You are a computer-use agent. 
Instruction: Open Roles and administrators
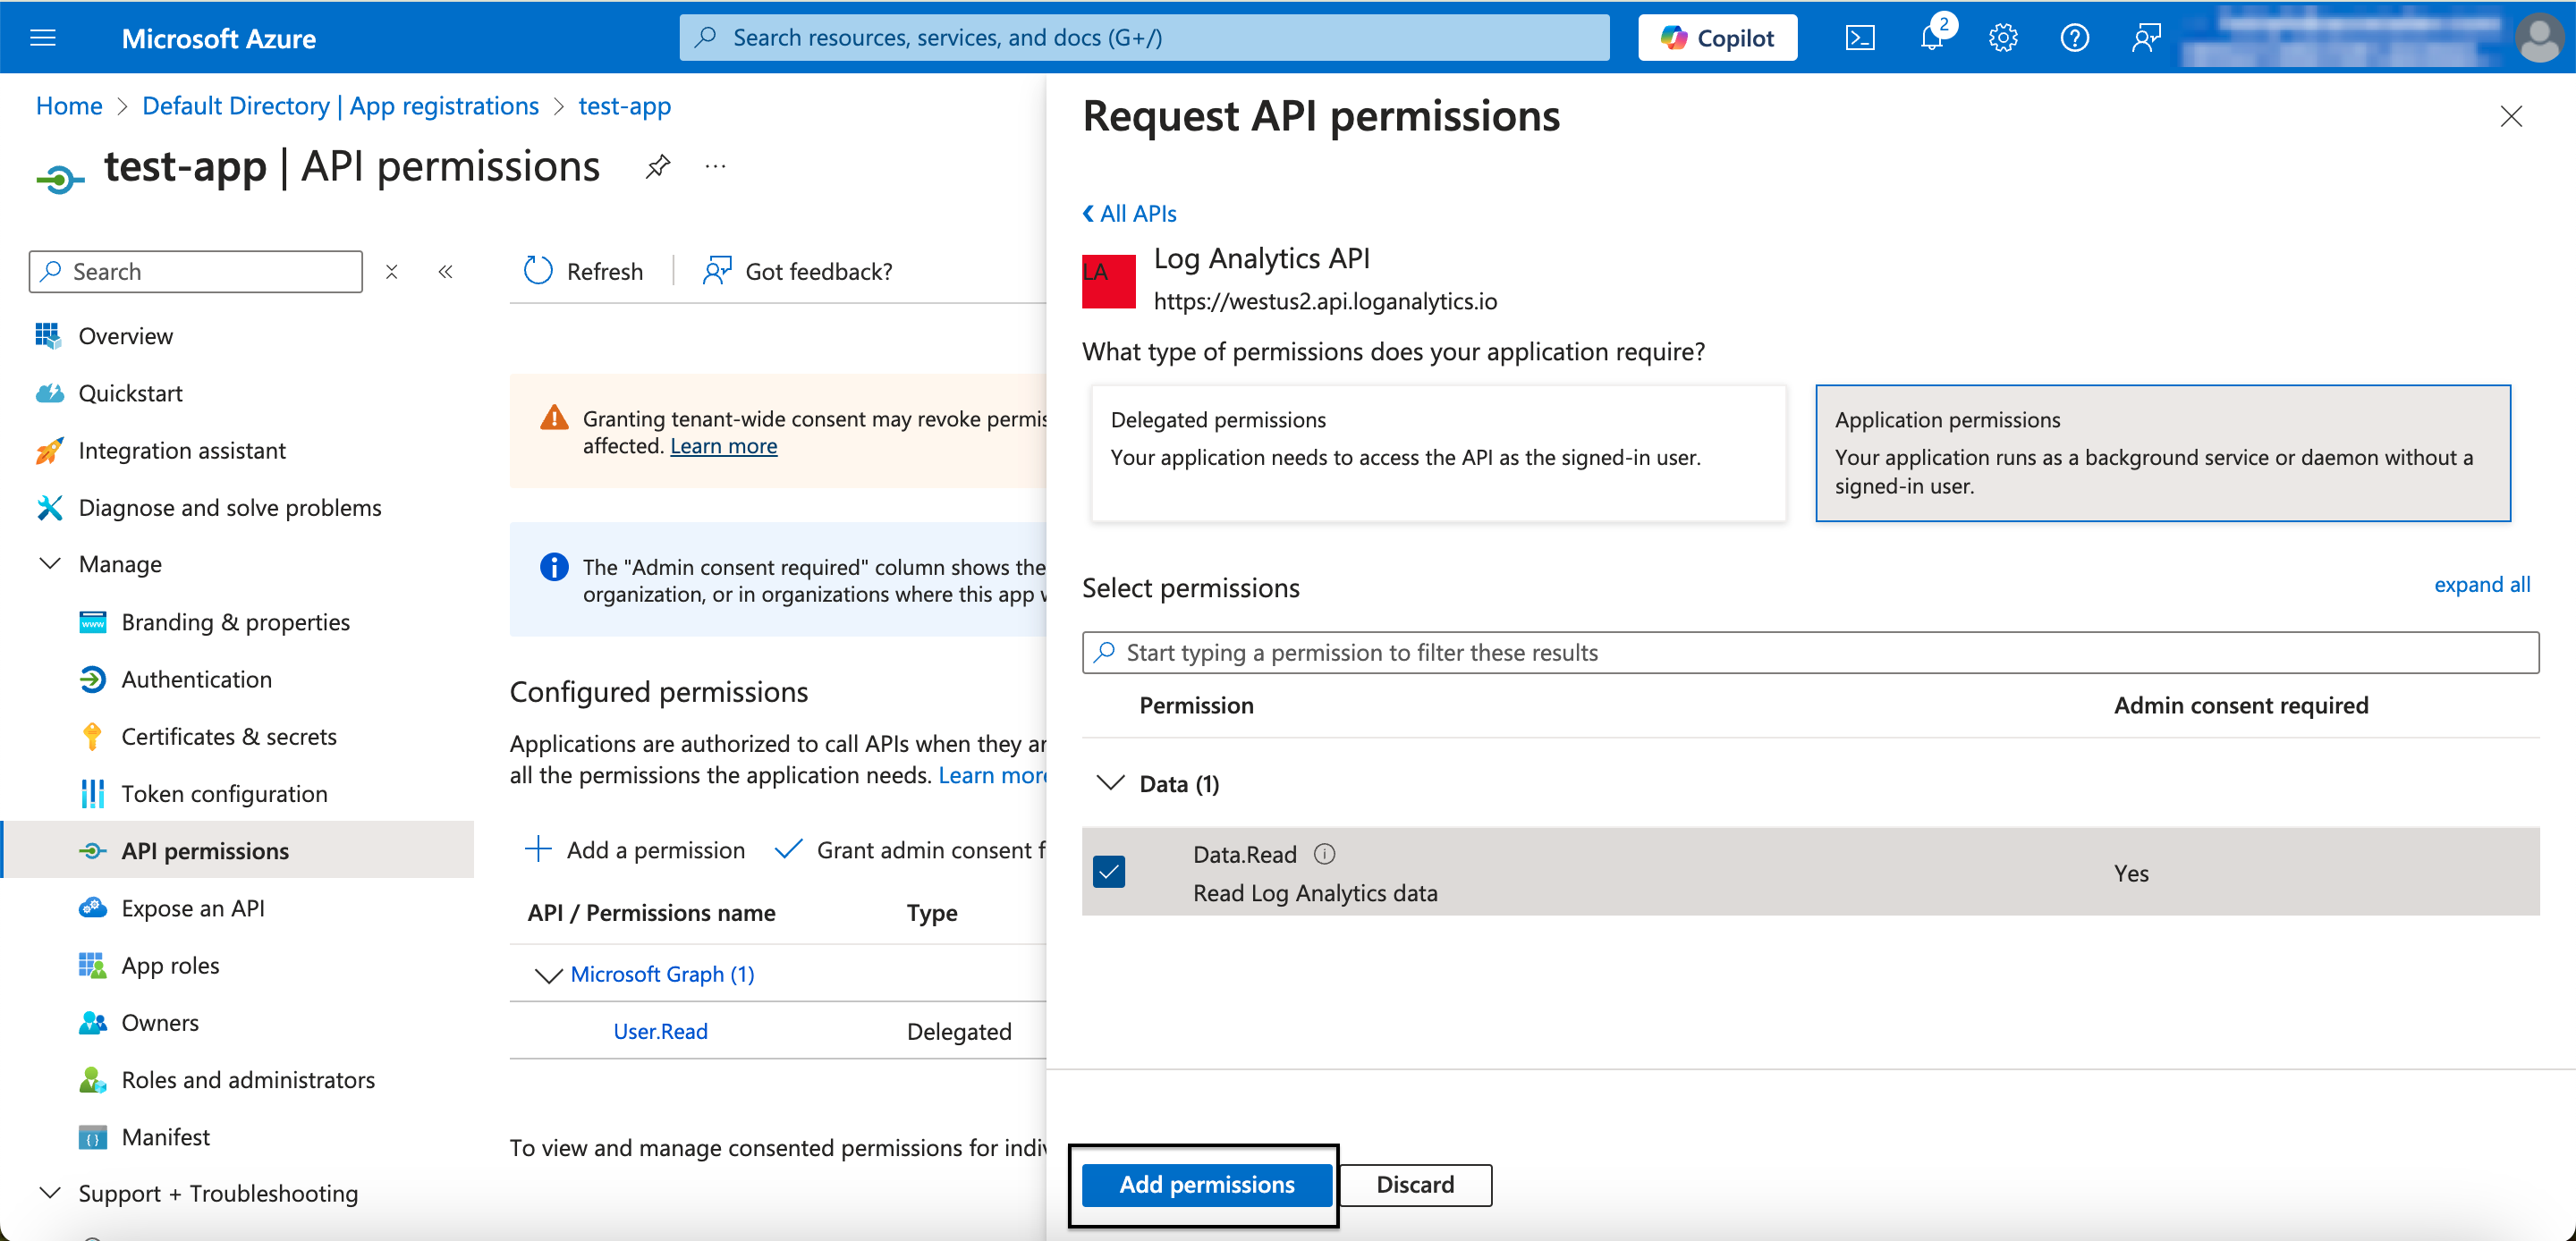click(x=248, y=1080)
